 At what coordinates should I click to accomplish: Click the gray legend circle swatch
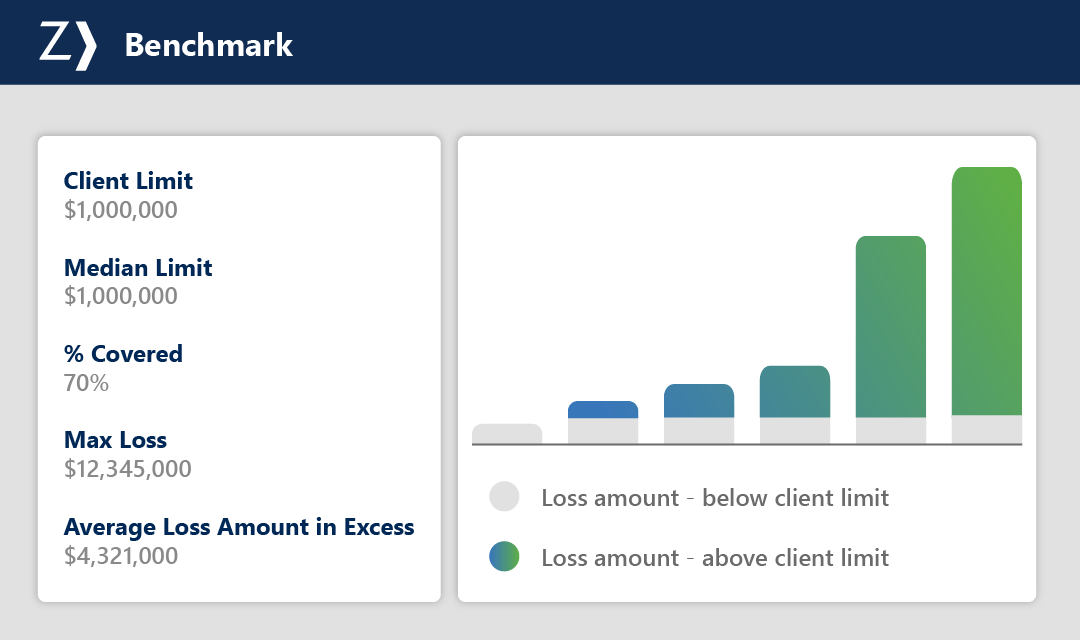tap(504, 497)
